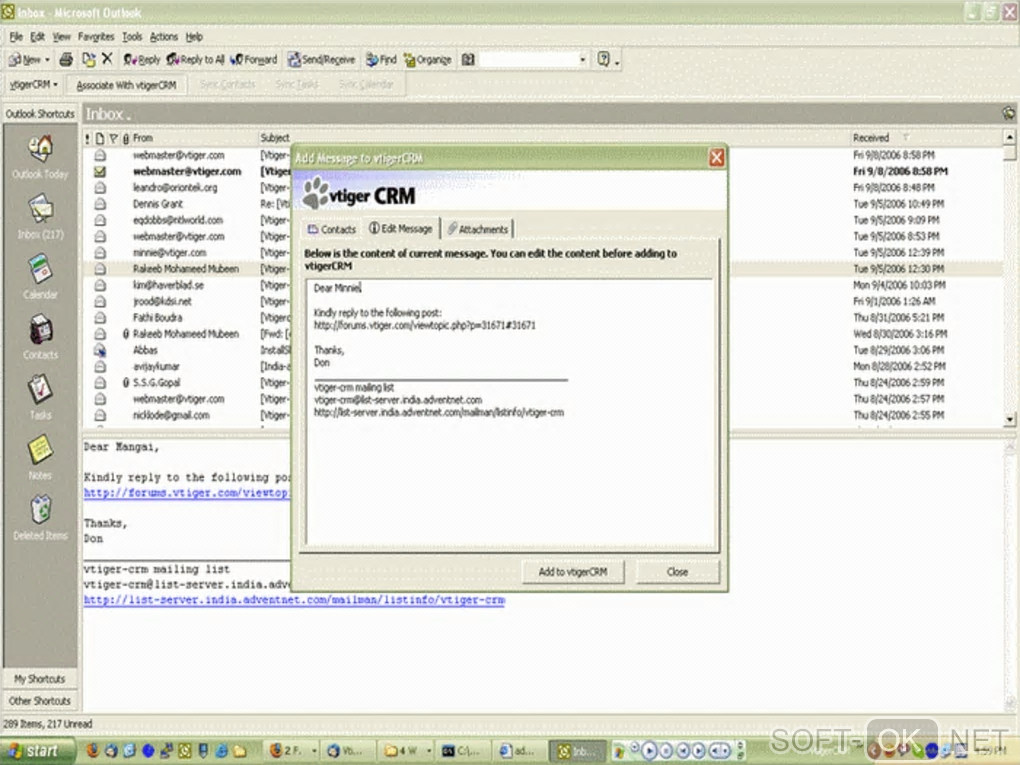Click Send/Receive in the toolbar
This screenshot has height=765, width=1020.
pos(321,60)
